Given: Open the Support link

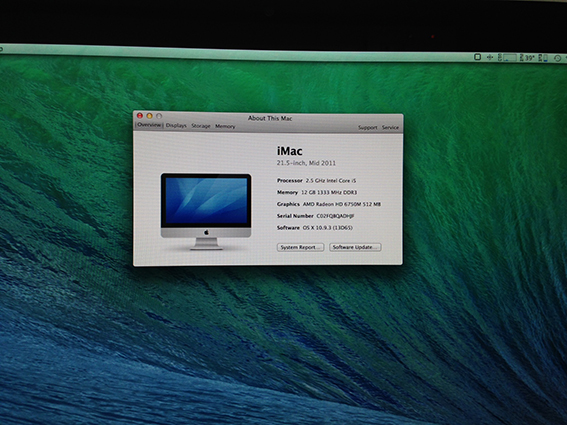Looking at the screenshot, I should (367, 127).
